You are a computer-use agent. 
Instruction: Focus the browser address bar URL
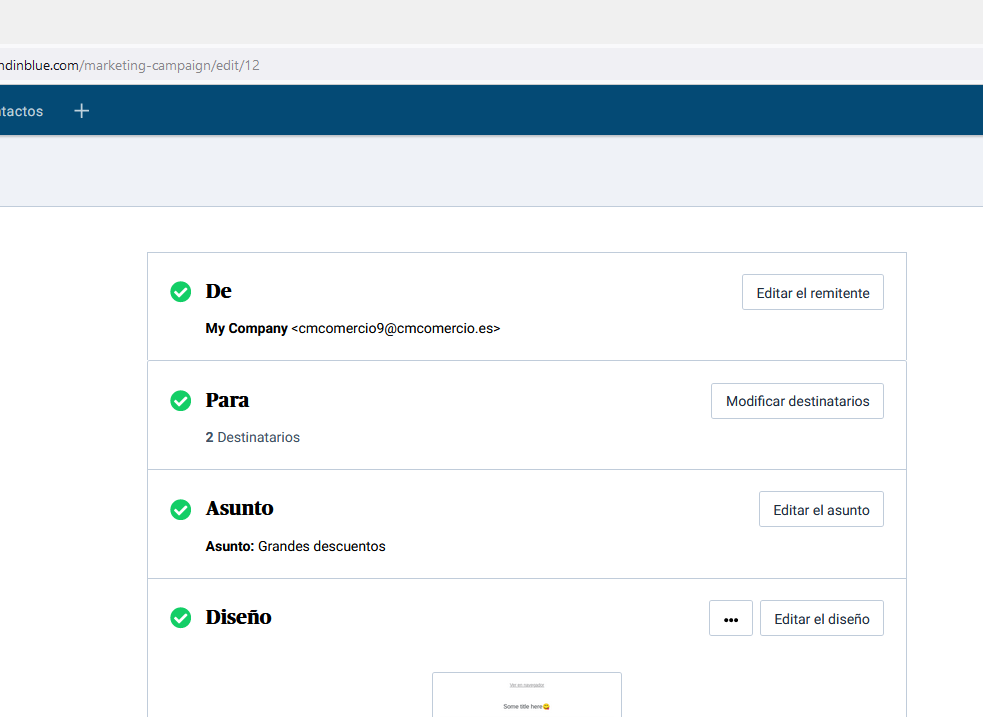tap(130, 65)
